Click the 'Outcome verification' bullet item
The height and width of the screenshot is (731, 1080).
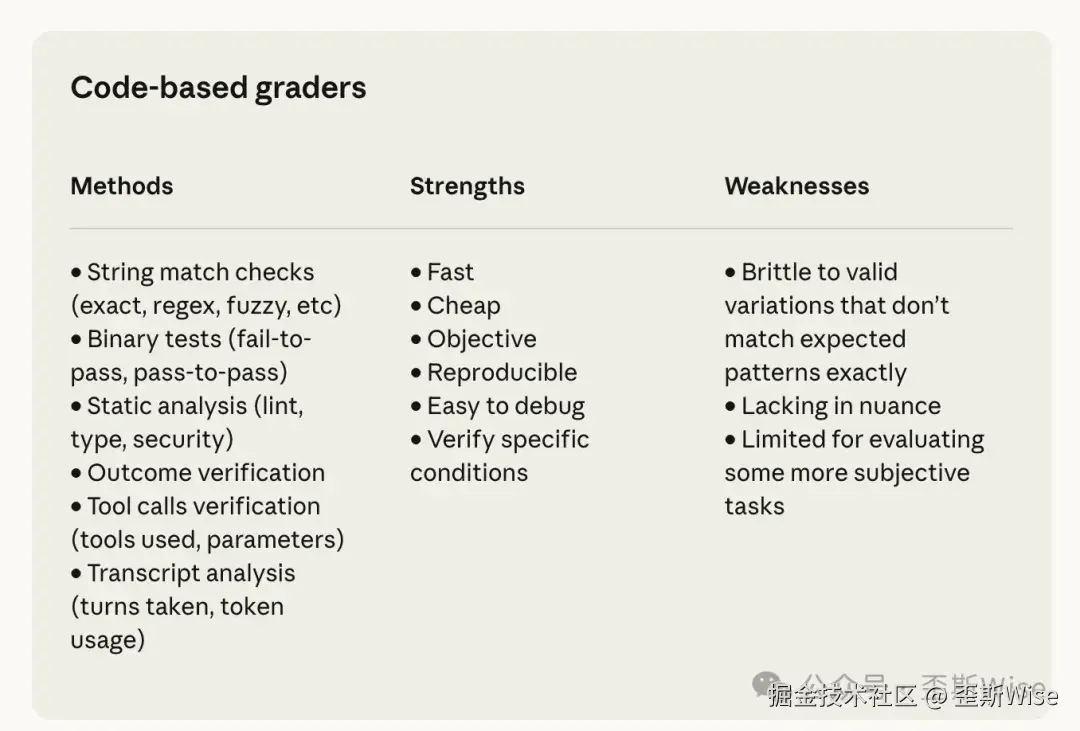198,473
